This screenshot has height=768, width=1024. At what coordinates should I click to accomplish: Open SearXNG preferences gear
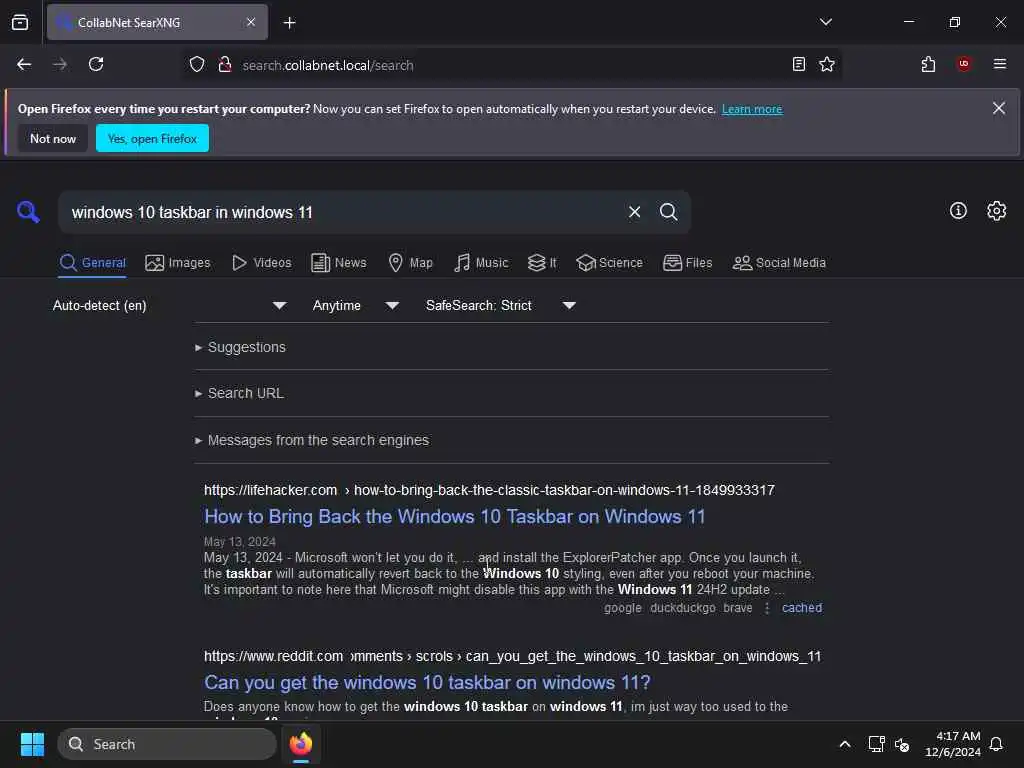pos(997,210)
